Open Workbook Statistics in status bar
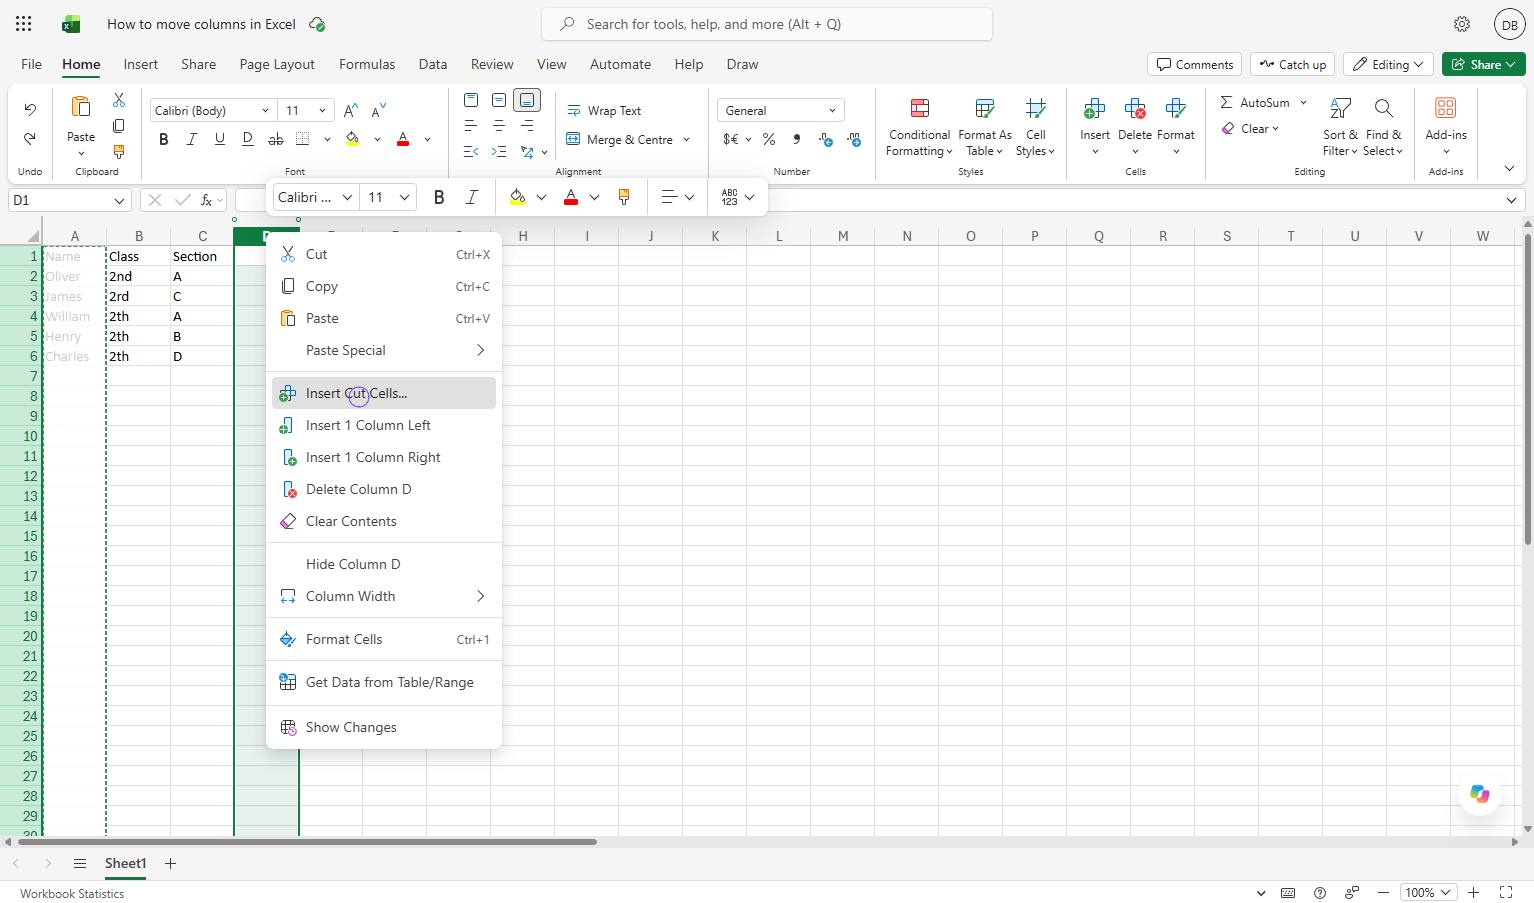Screen dimensions: 1534x903 click(x=72, y=893)
